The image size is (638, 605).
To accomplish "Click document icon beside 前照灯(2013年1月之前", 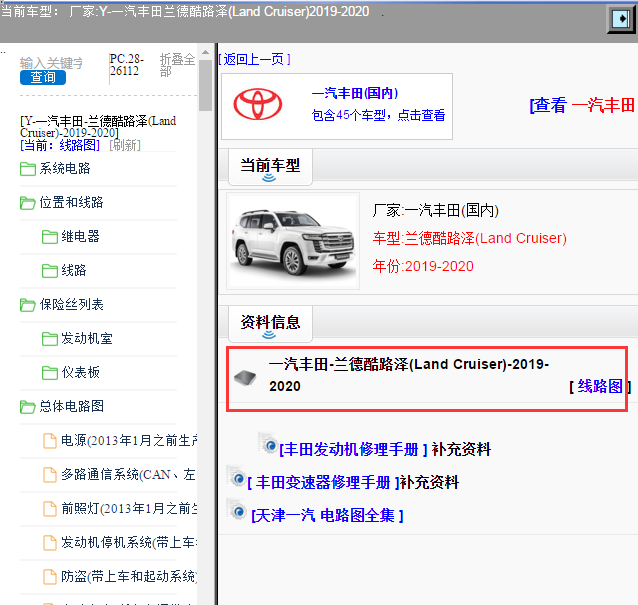I will (50, 509).
